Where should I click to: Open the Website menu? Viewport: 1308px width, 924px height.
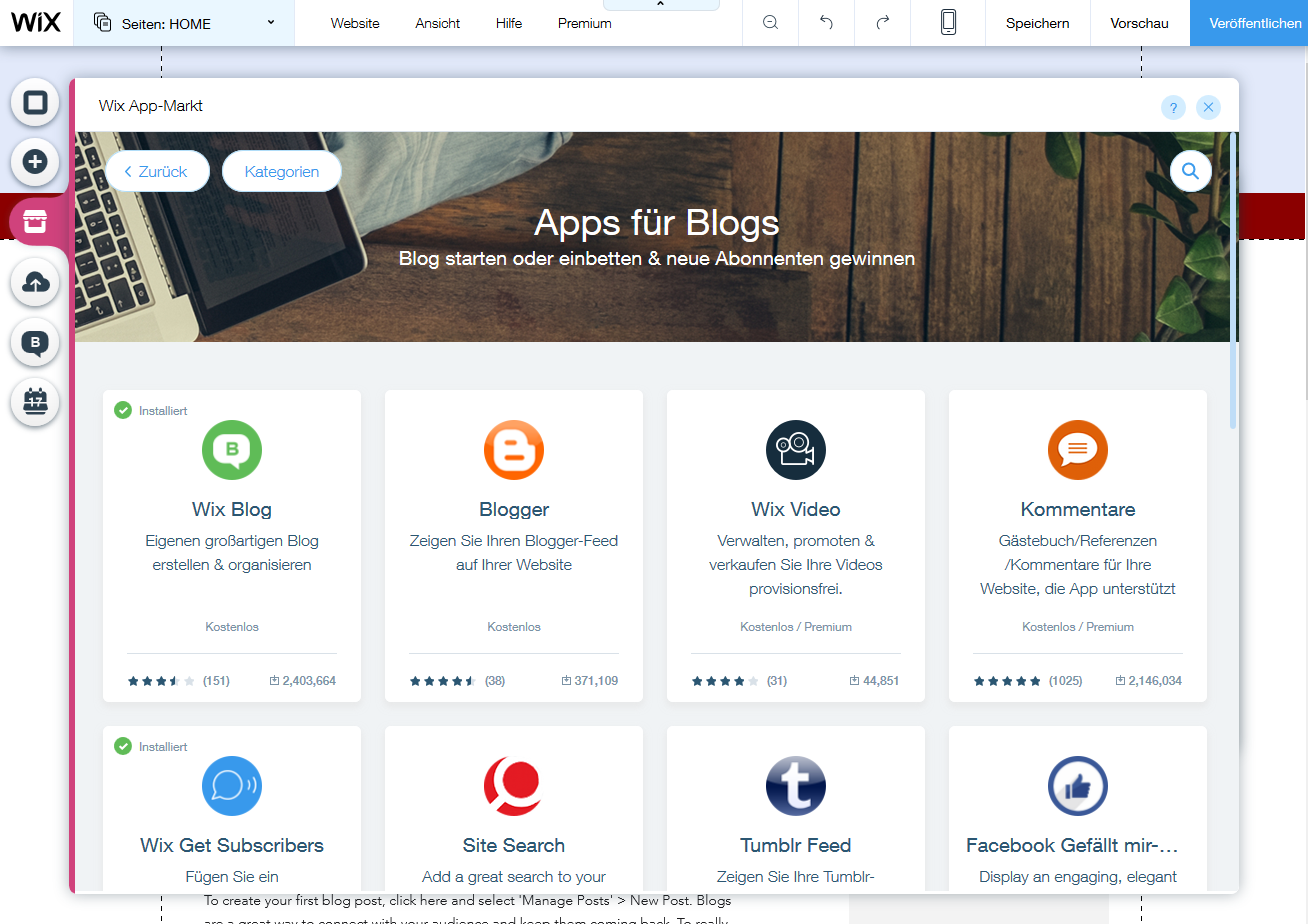coord(355,23)
